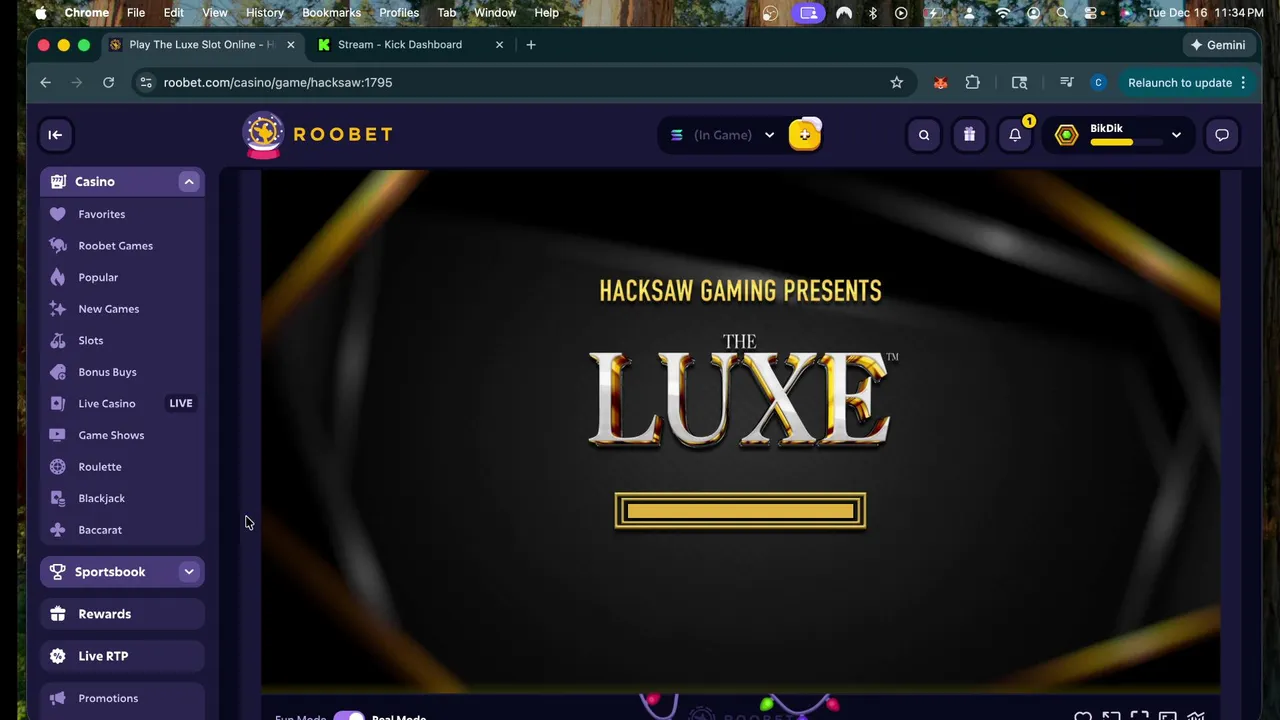The height and width of the screenshot is (720, 1280).
Task: Enter fullscreen mode for the game
Action: pyautogui.click(x=1139, y=716)
